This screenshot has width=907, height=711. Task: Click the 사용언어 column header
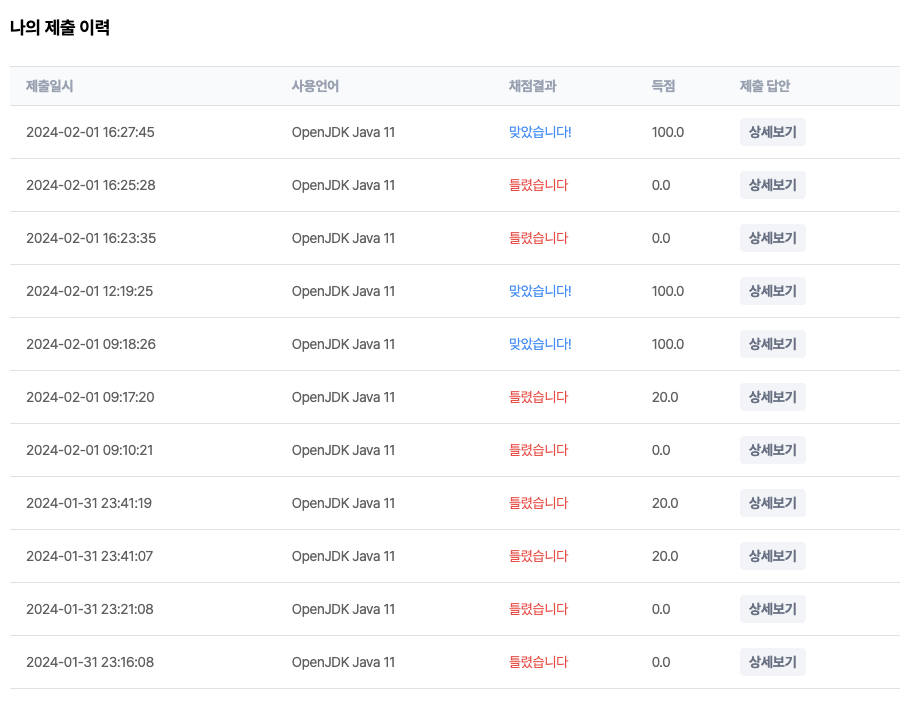click(315, 86)
